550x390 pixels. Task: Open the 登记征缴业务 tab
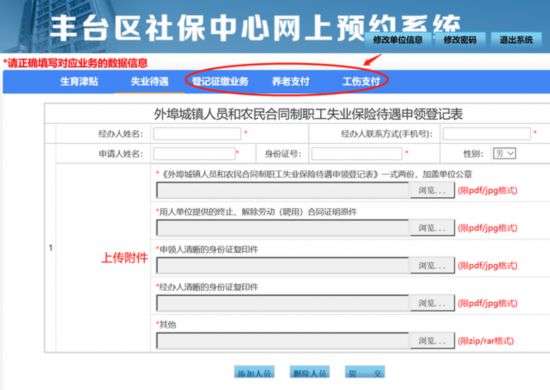coord(220,81)
